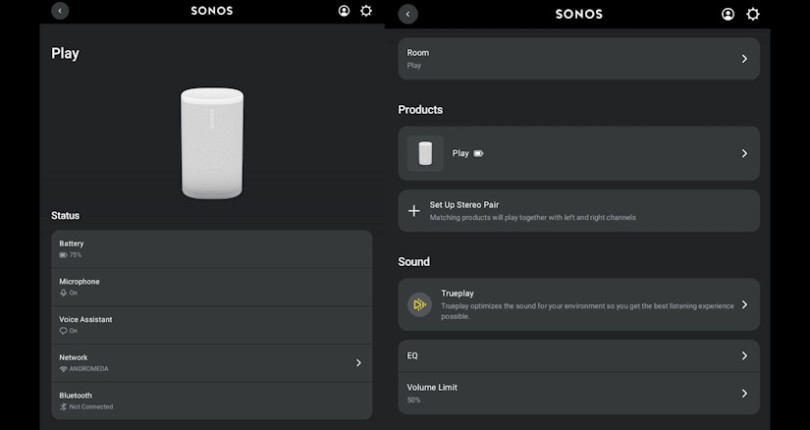810x430 pixels.
Task: Open Play product details chevron
Action: [744, 153]
